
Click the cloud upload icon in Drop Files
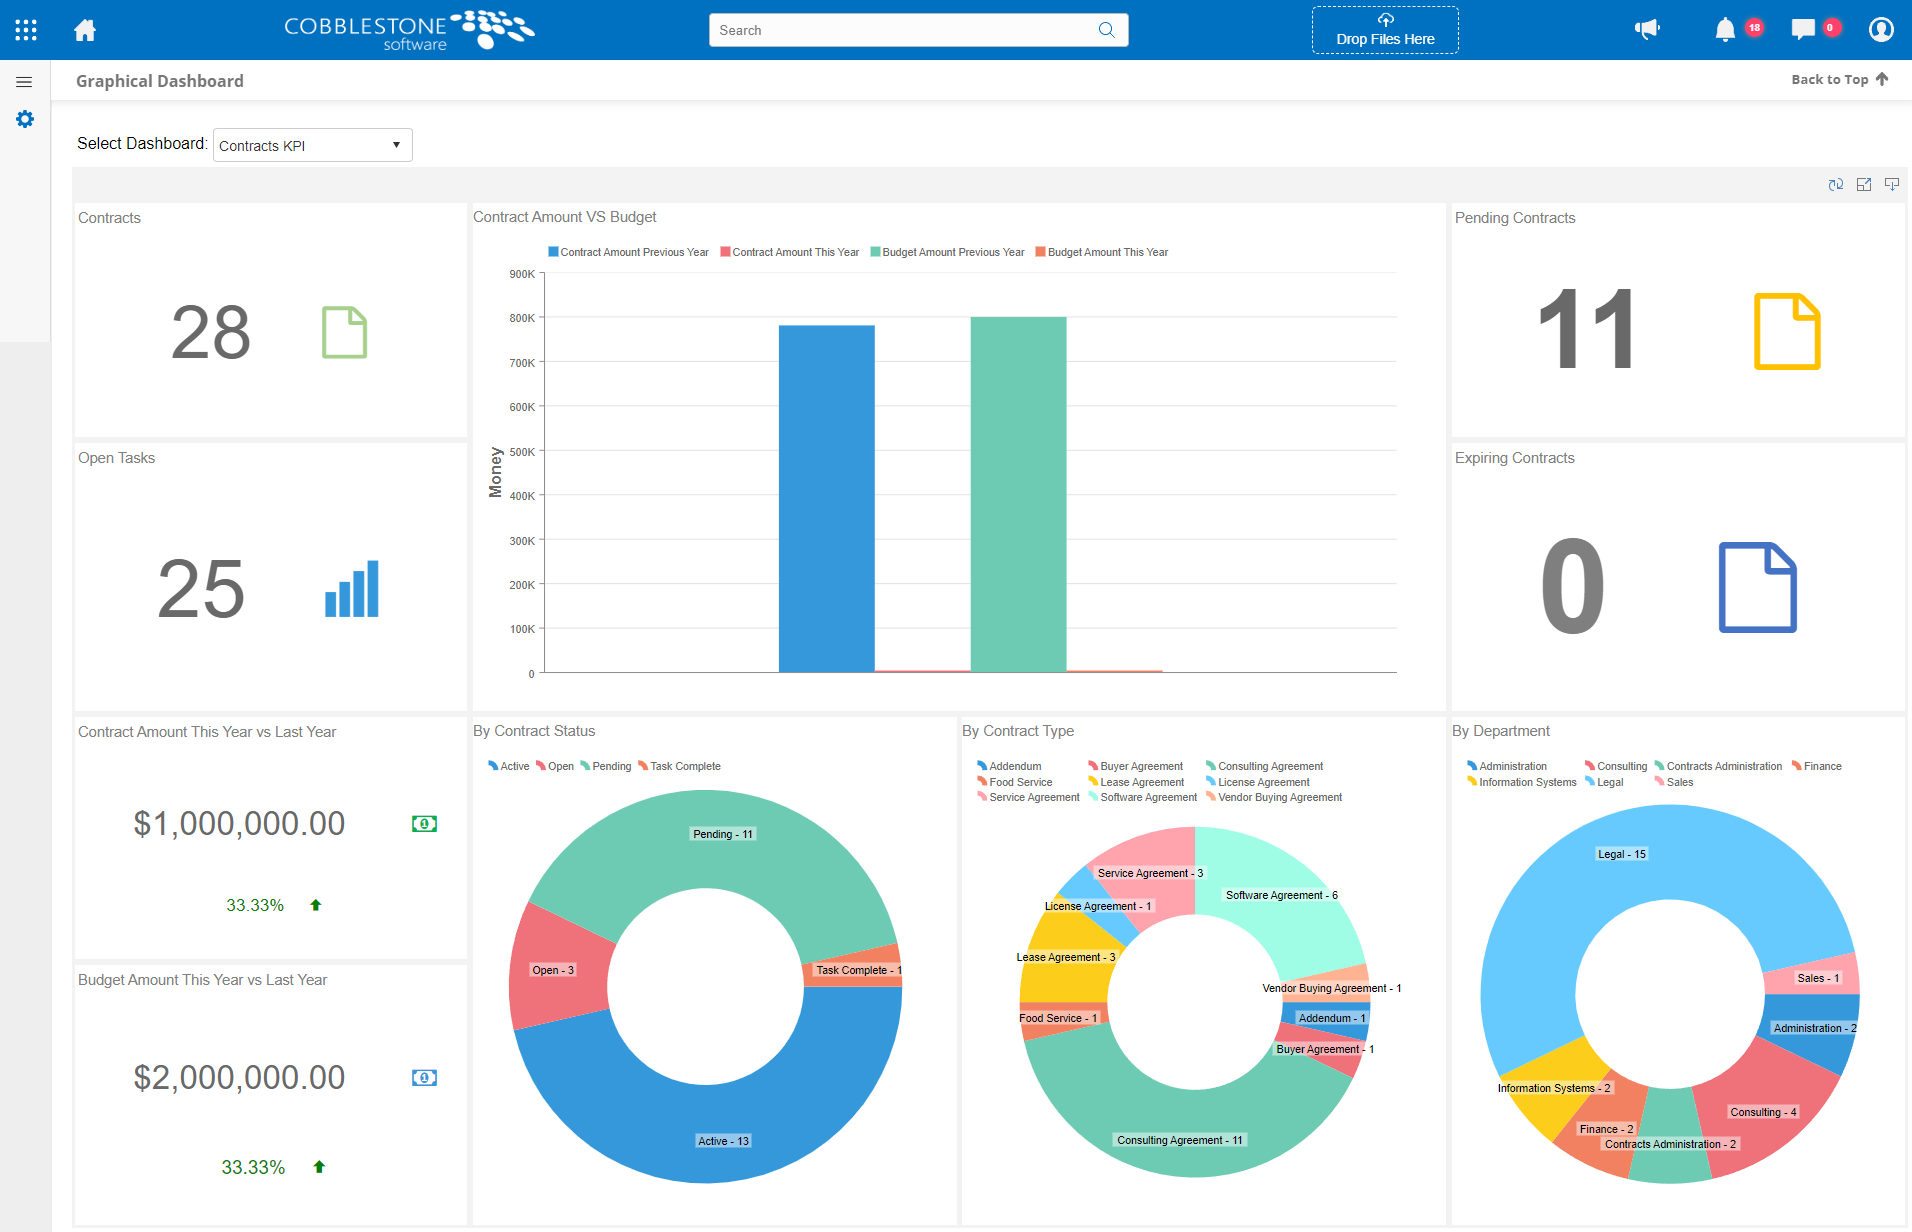[x=1385, y=20]
